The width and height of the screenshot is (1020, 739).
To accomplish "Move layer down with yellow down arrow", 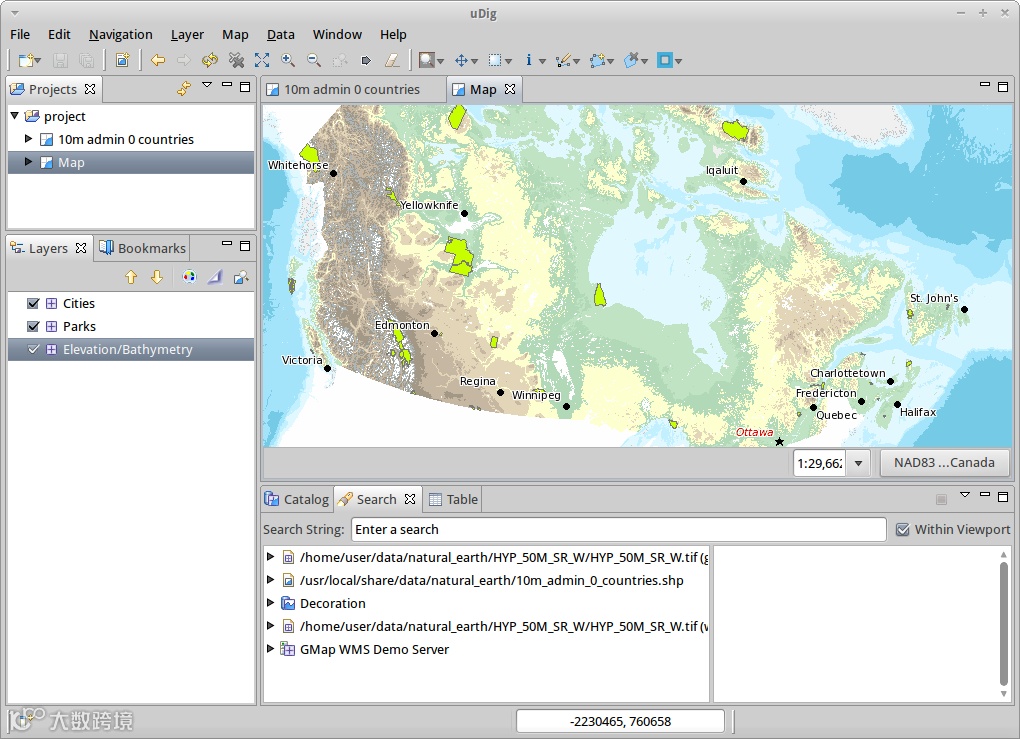I will pos(156,277).
